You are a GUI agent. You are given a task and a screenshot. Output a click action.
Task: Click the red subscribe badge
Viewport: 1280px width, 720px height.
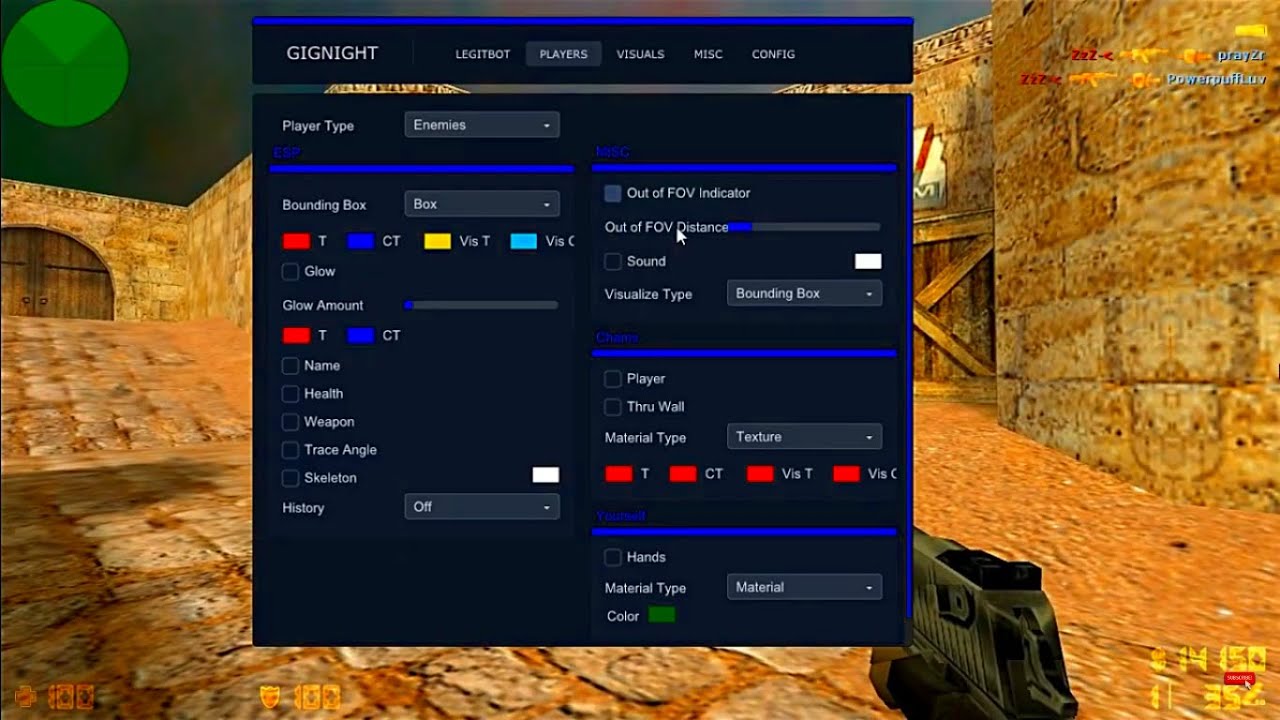[x=1239, y=678]
